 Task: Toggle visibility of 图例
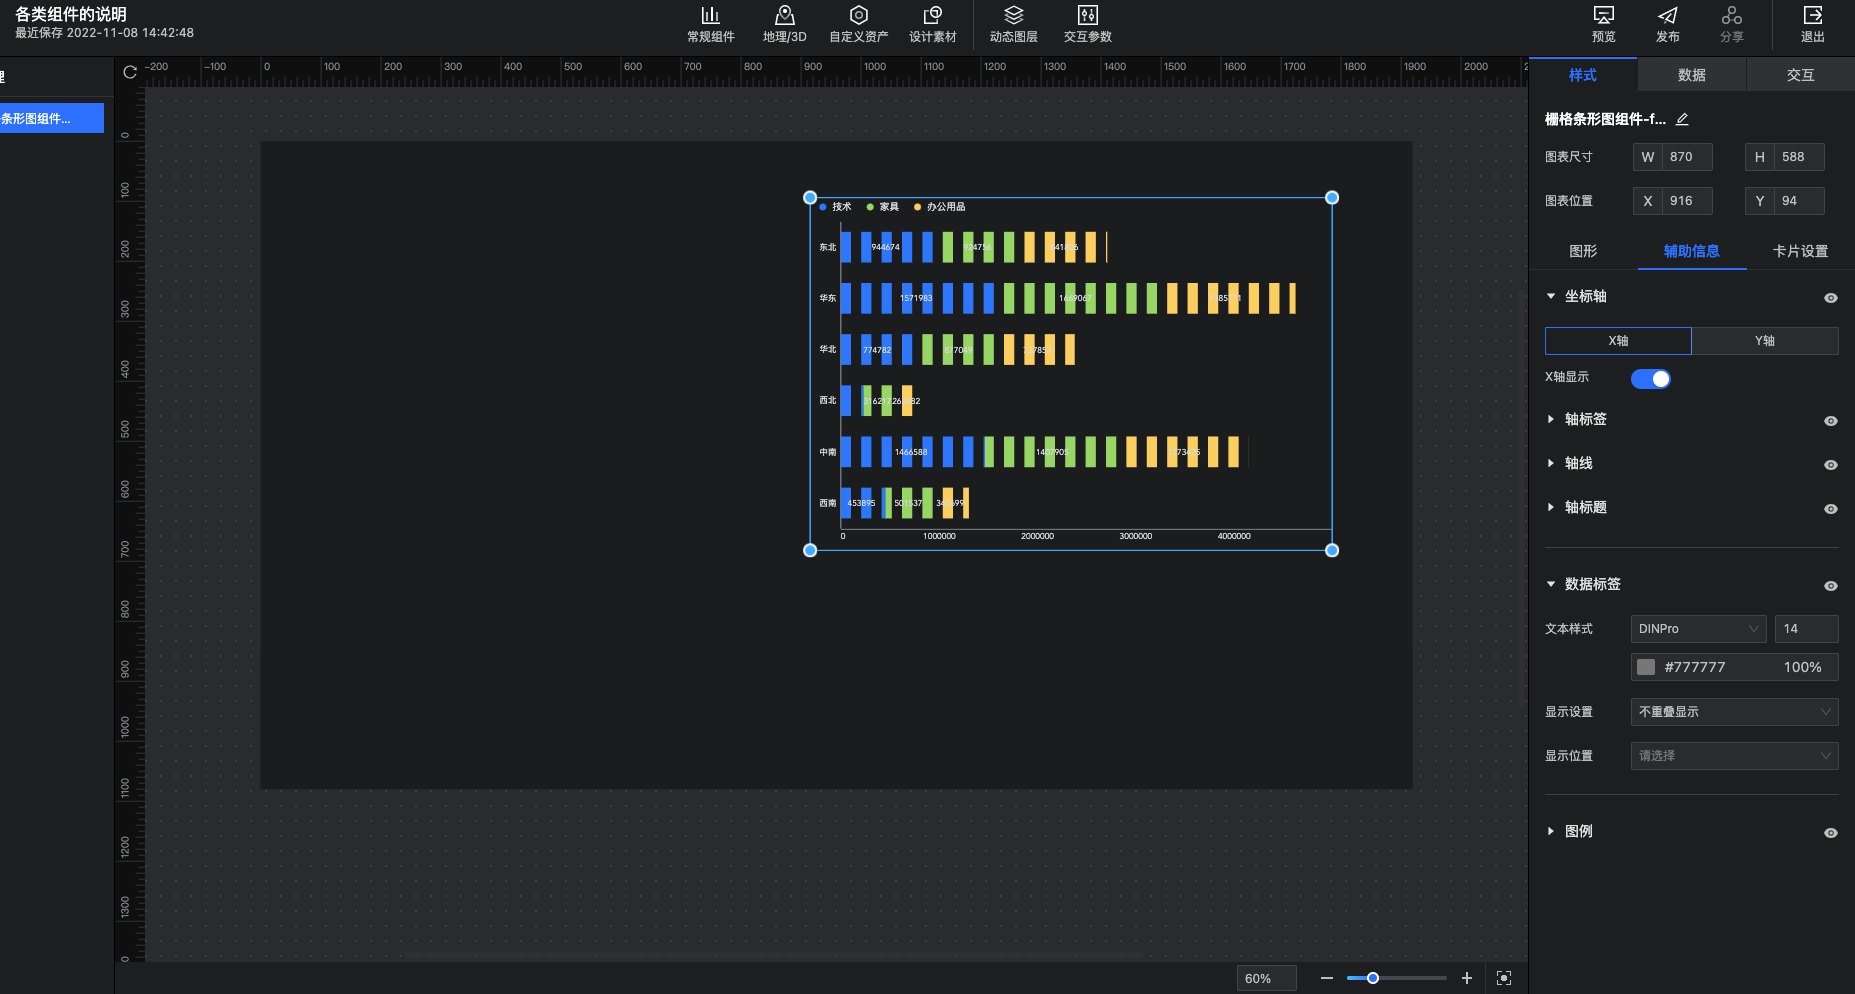[1830, 833]
